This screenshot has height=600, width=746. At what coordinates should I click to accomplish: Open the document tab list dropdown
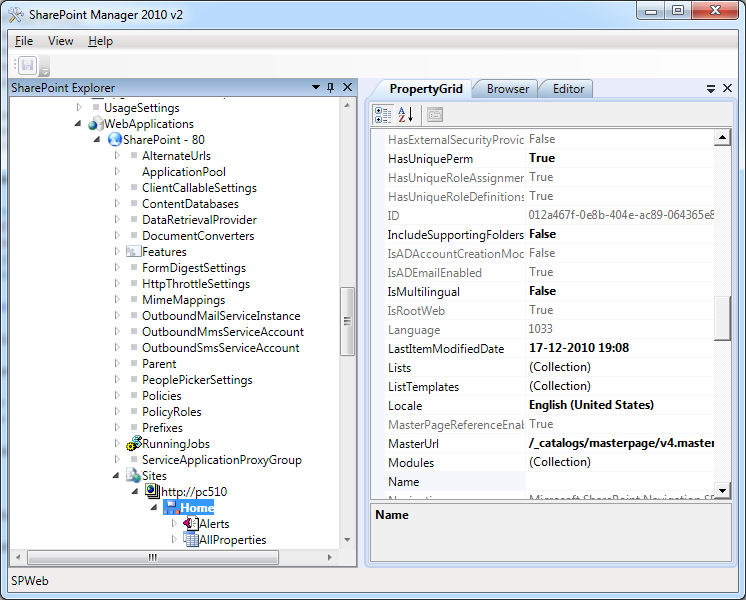click(x=711, y=89)
